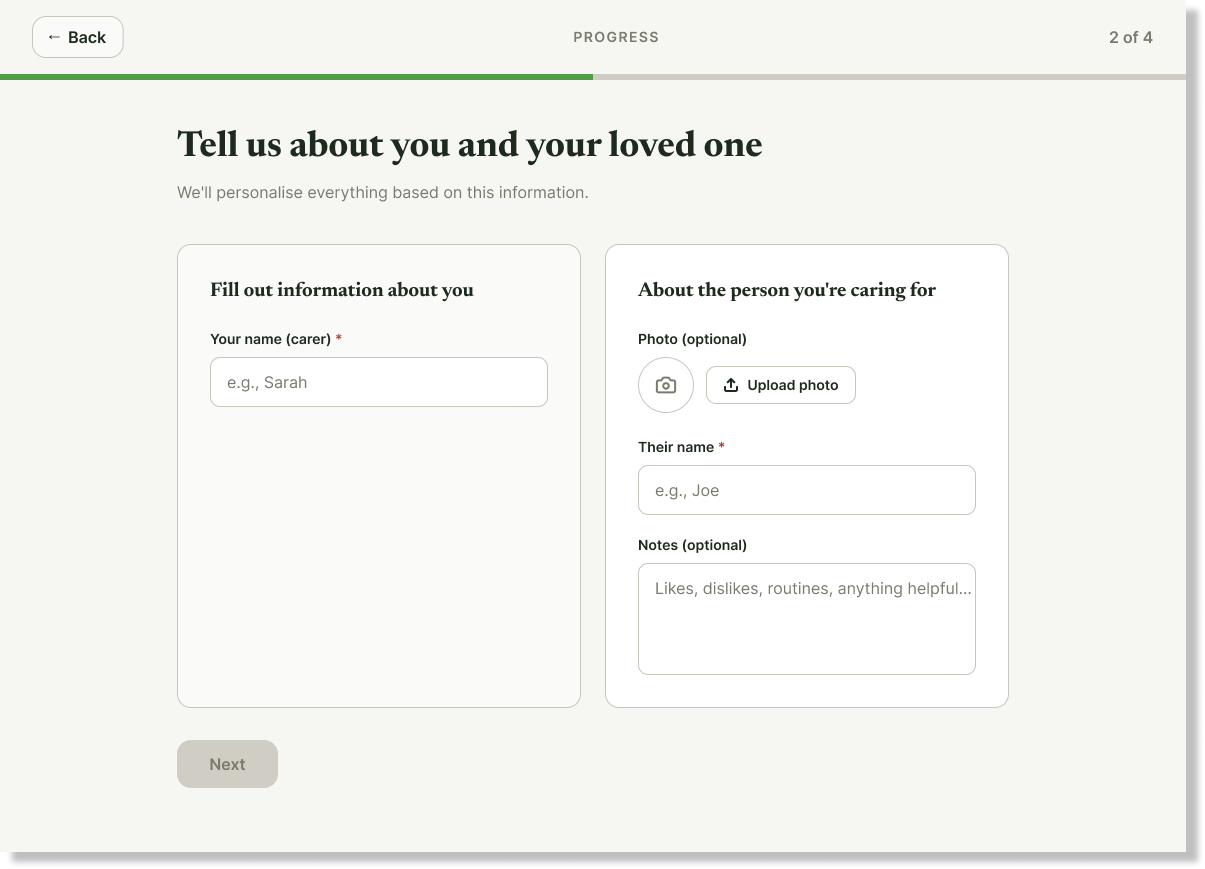The height and width of the screenshot is (869, 1205).
Task: Click the camera icon photo placeholder
Action: tap(666, 385)
